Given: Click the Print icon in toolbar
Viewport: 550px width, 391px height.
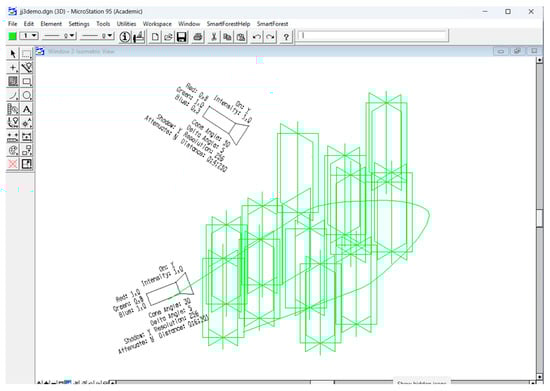Looking at the screenshot, I should (x=197, y=37).
